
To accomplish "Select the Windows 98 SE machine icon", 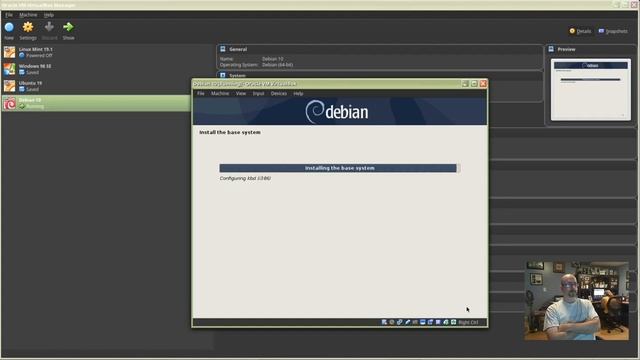I will click(x=9, y=69).
